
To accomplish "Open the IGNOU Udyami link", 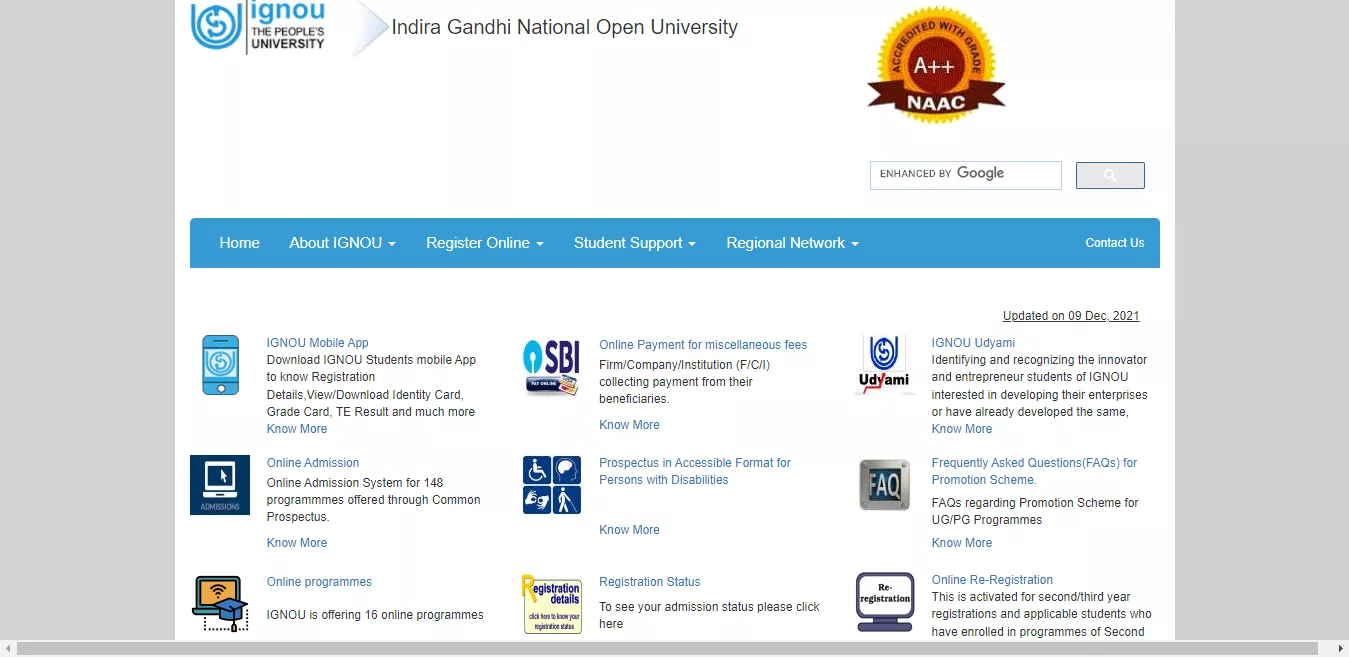I will click(973, 343).
